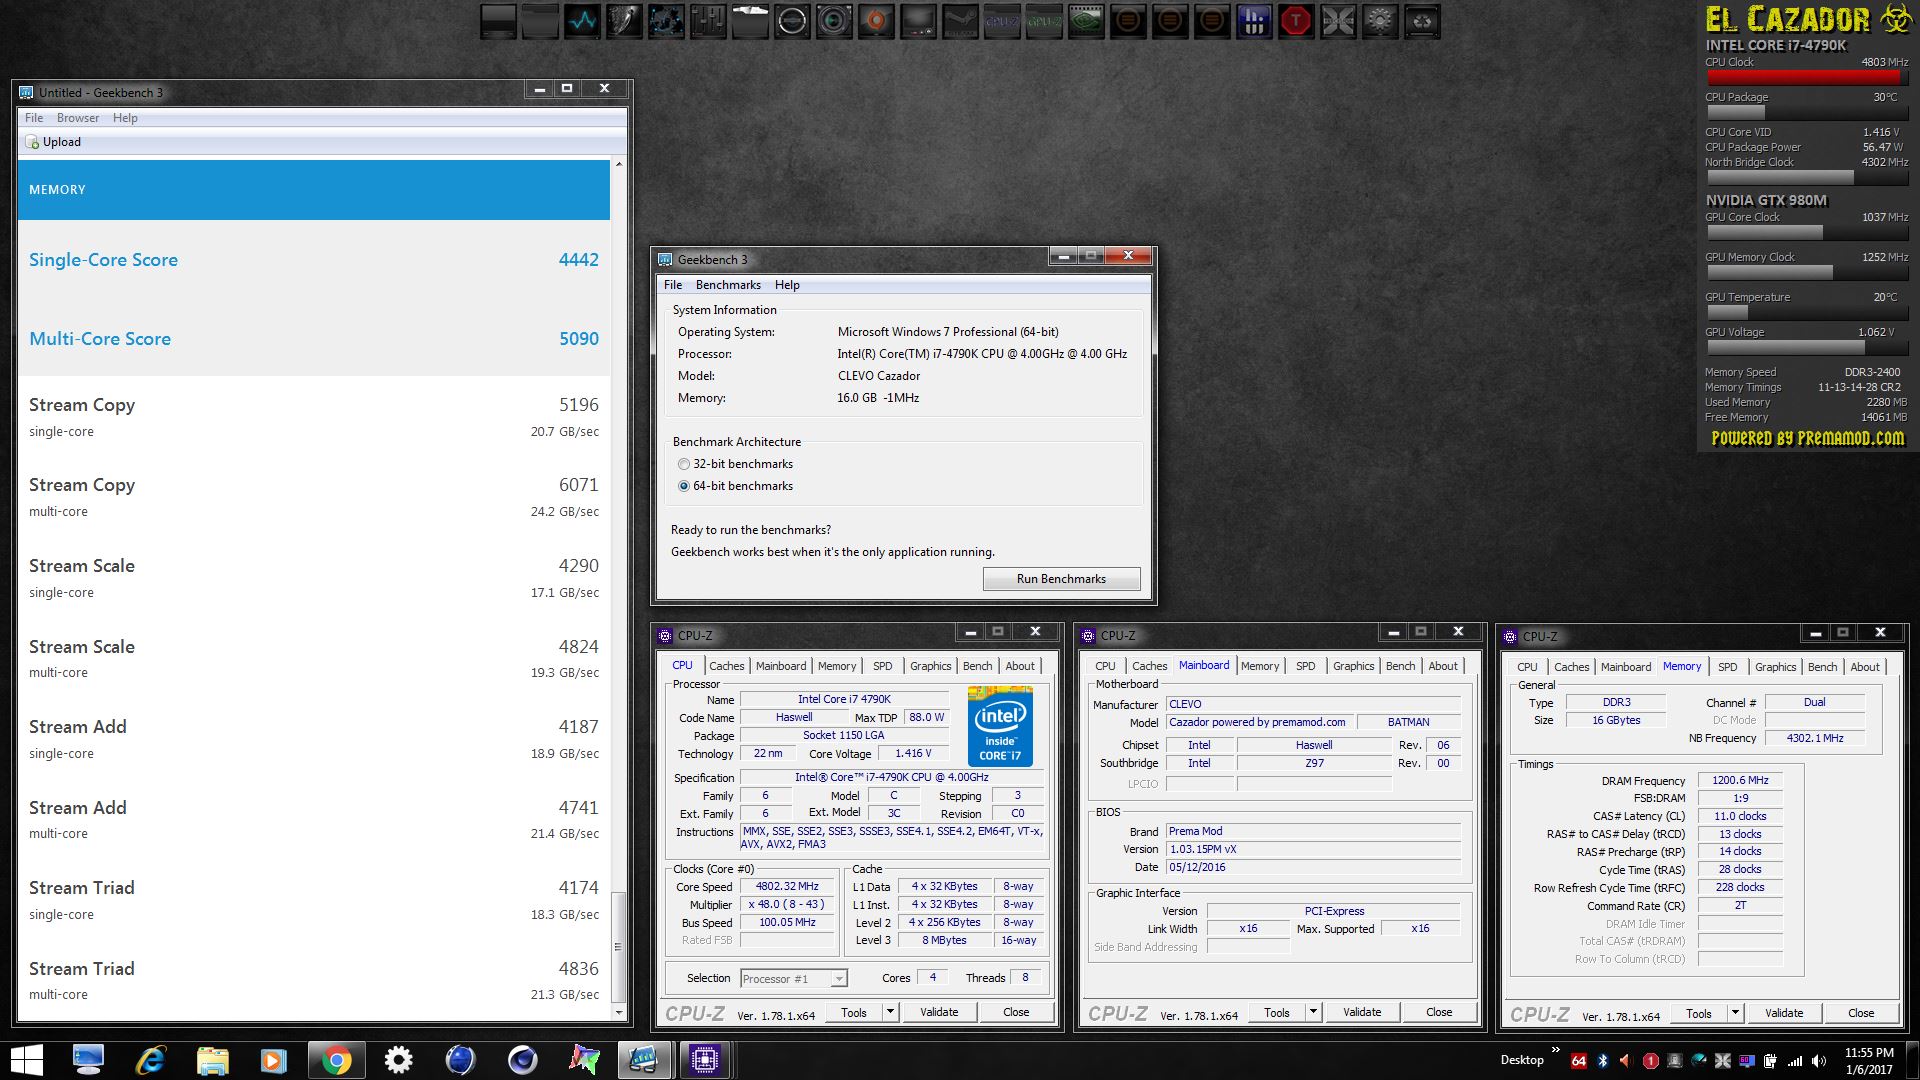The image size is (1920, 1080).
Task: Click Validate in first CPU-Z window
Action: tap(939, 1012)
